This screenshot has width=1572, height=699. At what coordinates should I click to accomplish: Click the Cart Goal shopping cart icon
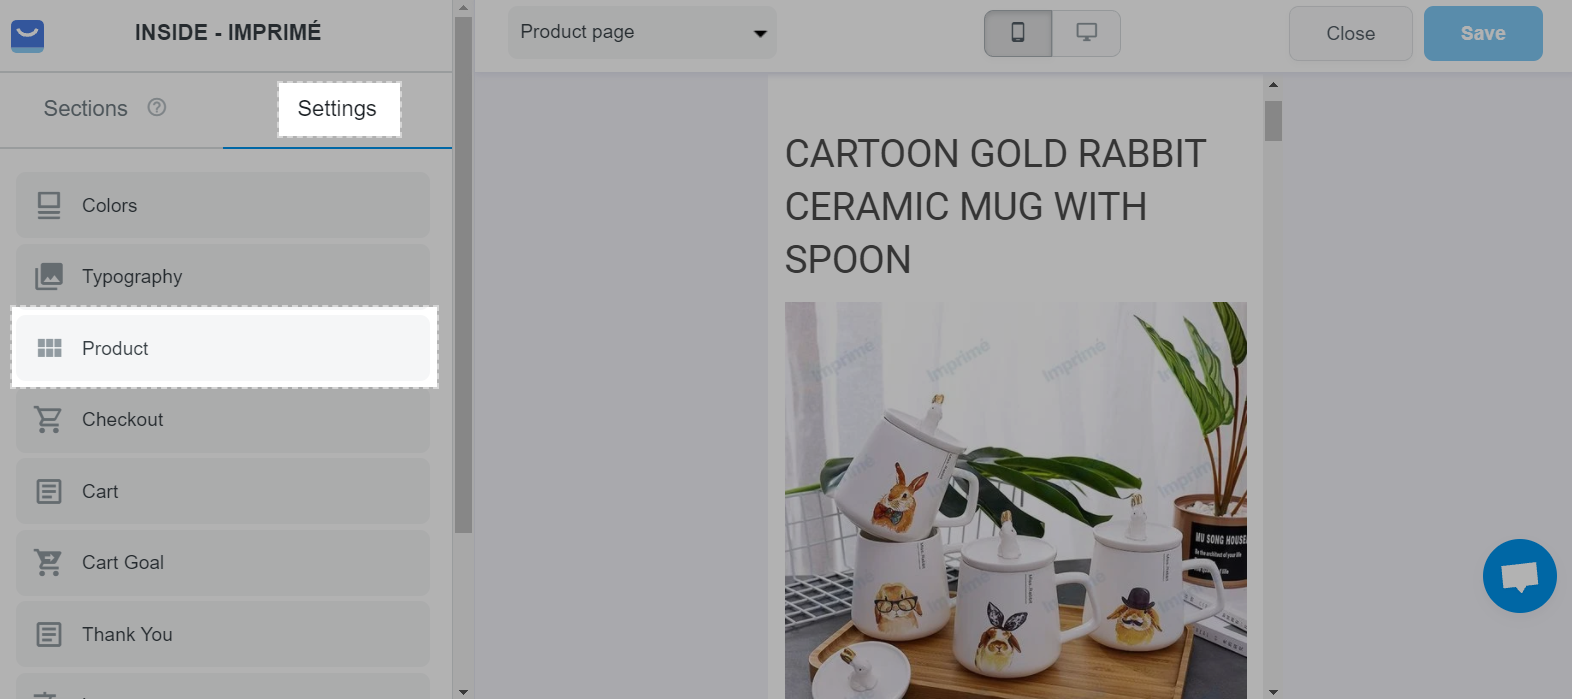48,562
